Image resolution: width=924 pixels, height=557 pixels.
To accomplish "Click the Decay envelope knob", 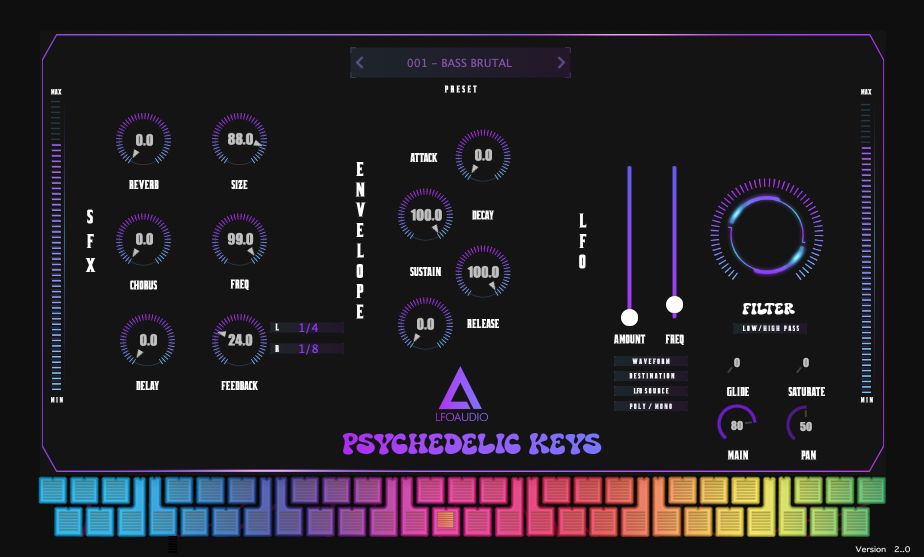I will coord(425,216).
